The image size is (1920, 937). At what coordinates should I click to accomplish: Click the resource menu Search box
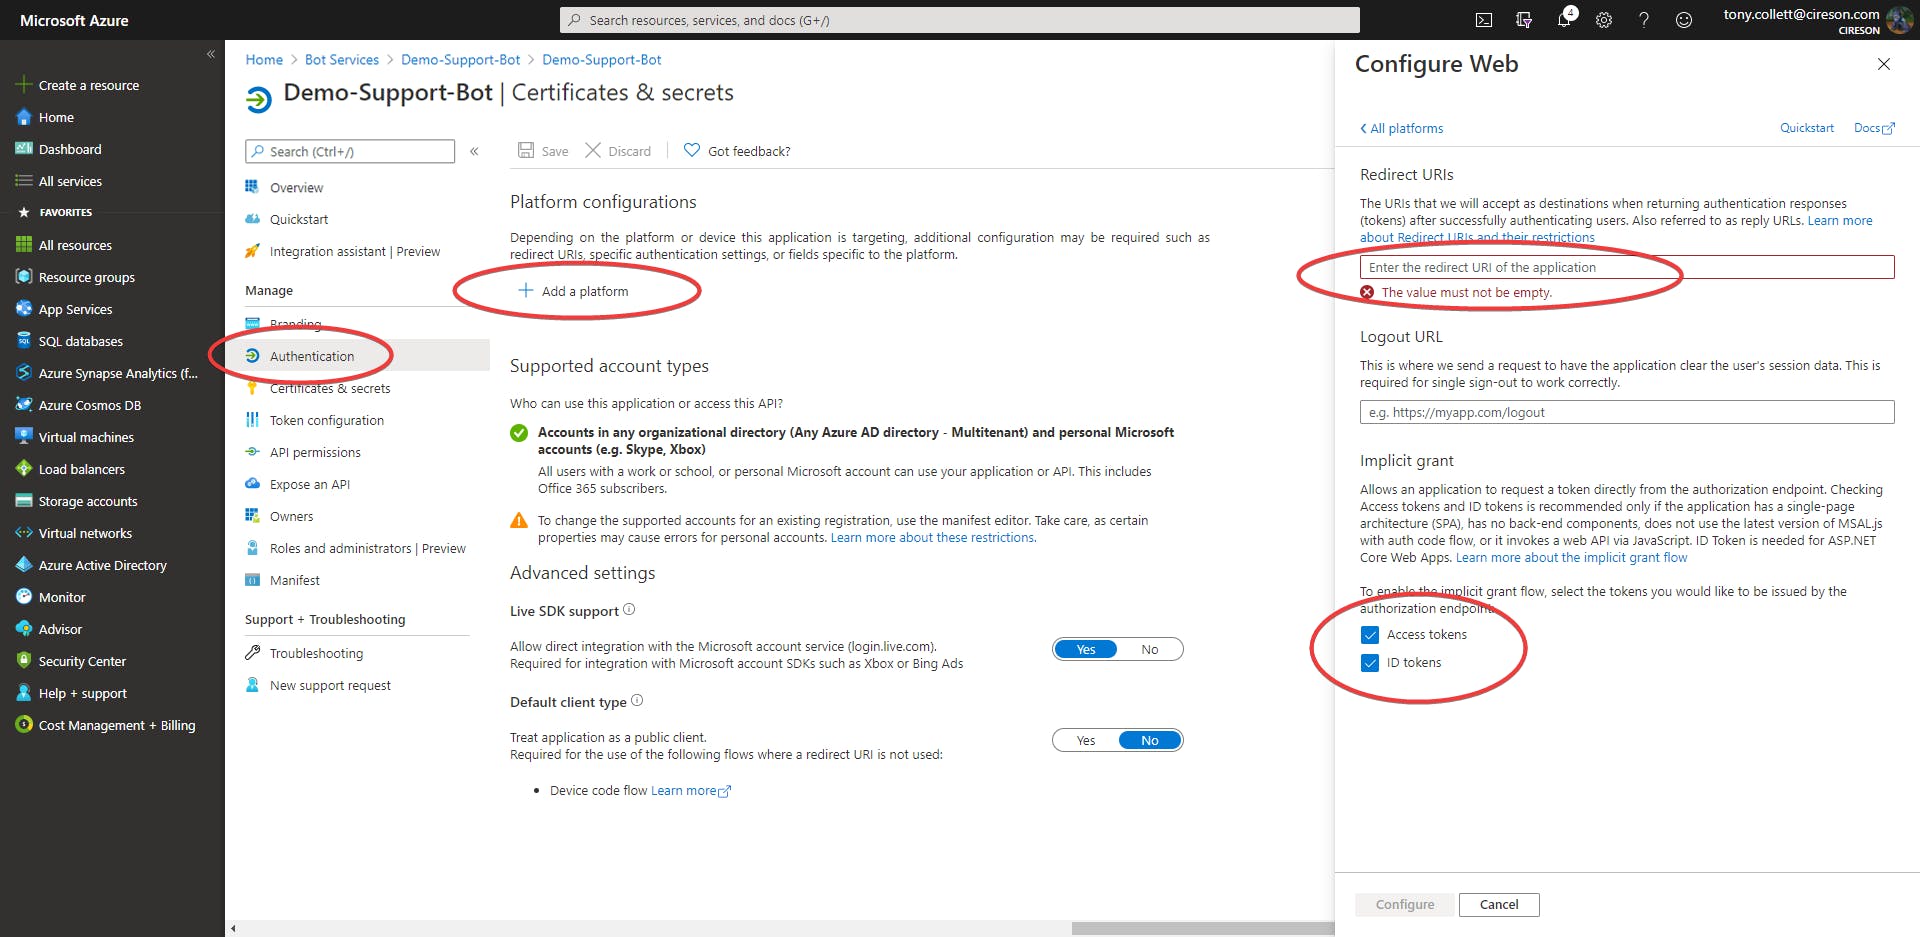[x=350, y=151]
